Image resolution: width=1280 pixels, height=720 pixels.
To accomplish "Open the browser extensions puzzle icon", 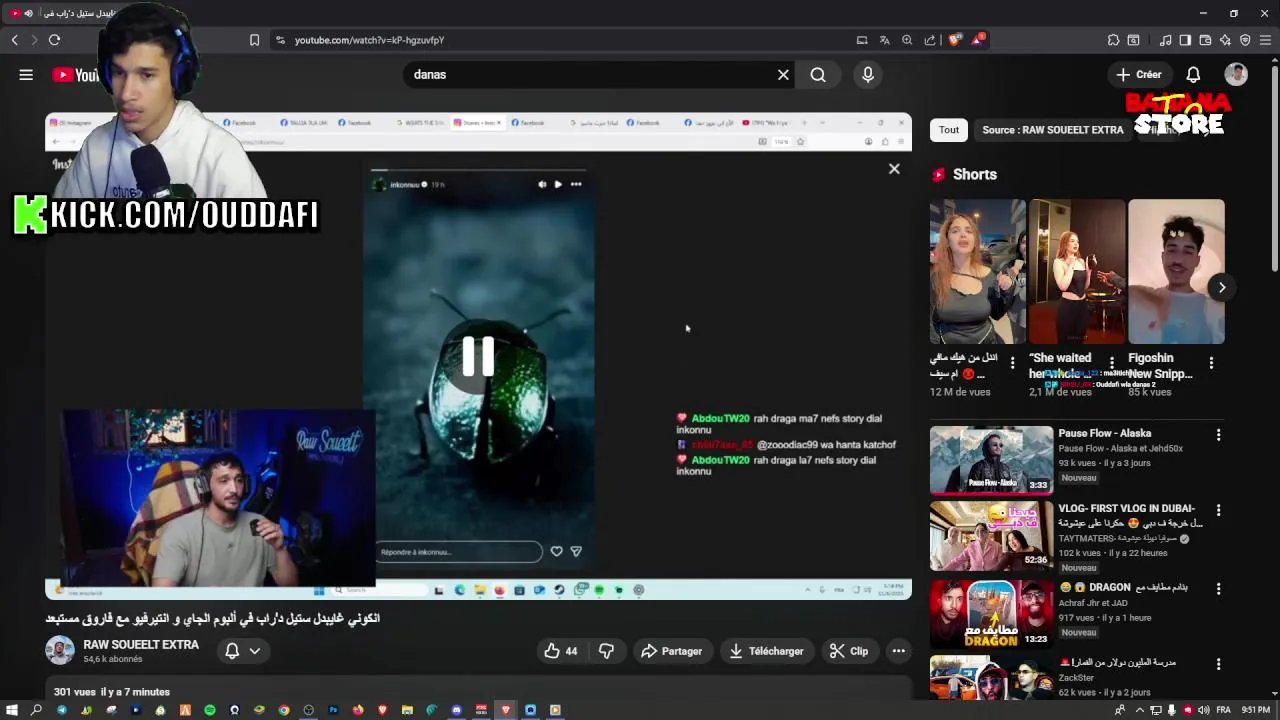I will pos(1113,40).
